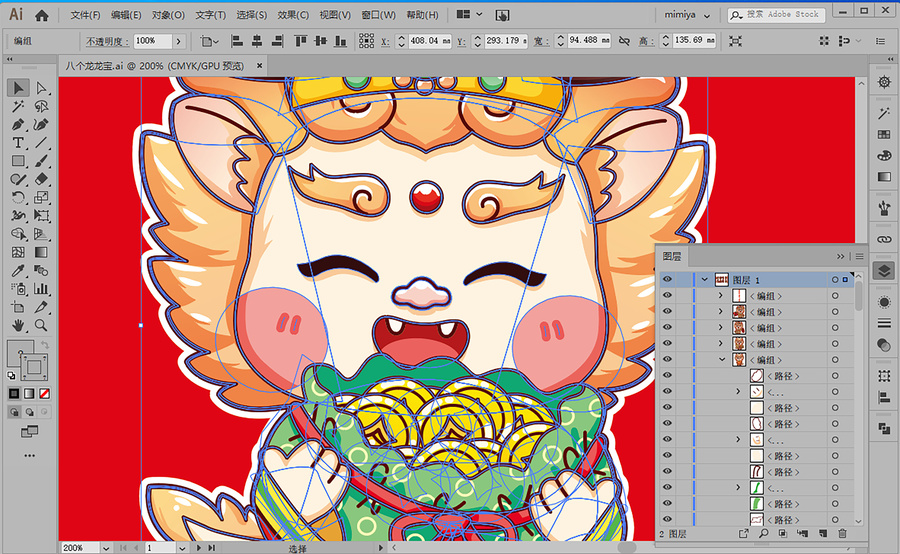This screenshot has height=554, width=900.
Task: Open zoom level dropdown beside 200%
Action: click(106, 548)
